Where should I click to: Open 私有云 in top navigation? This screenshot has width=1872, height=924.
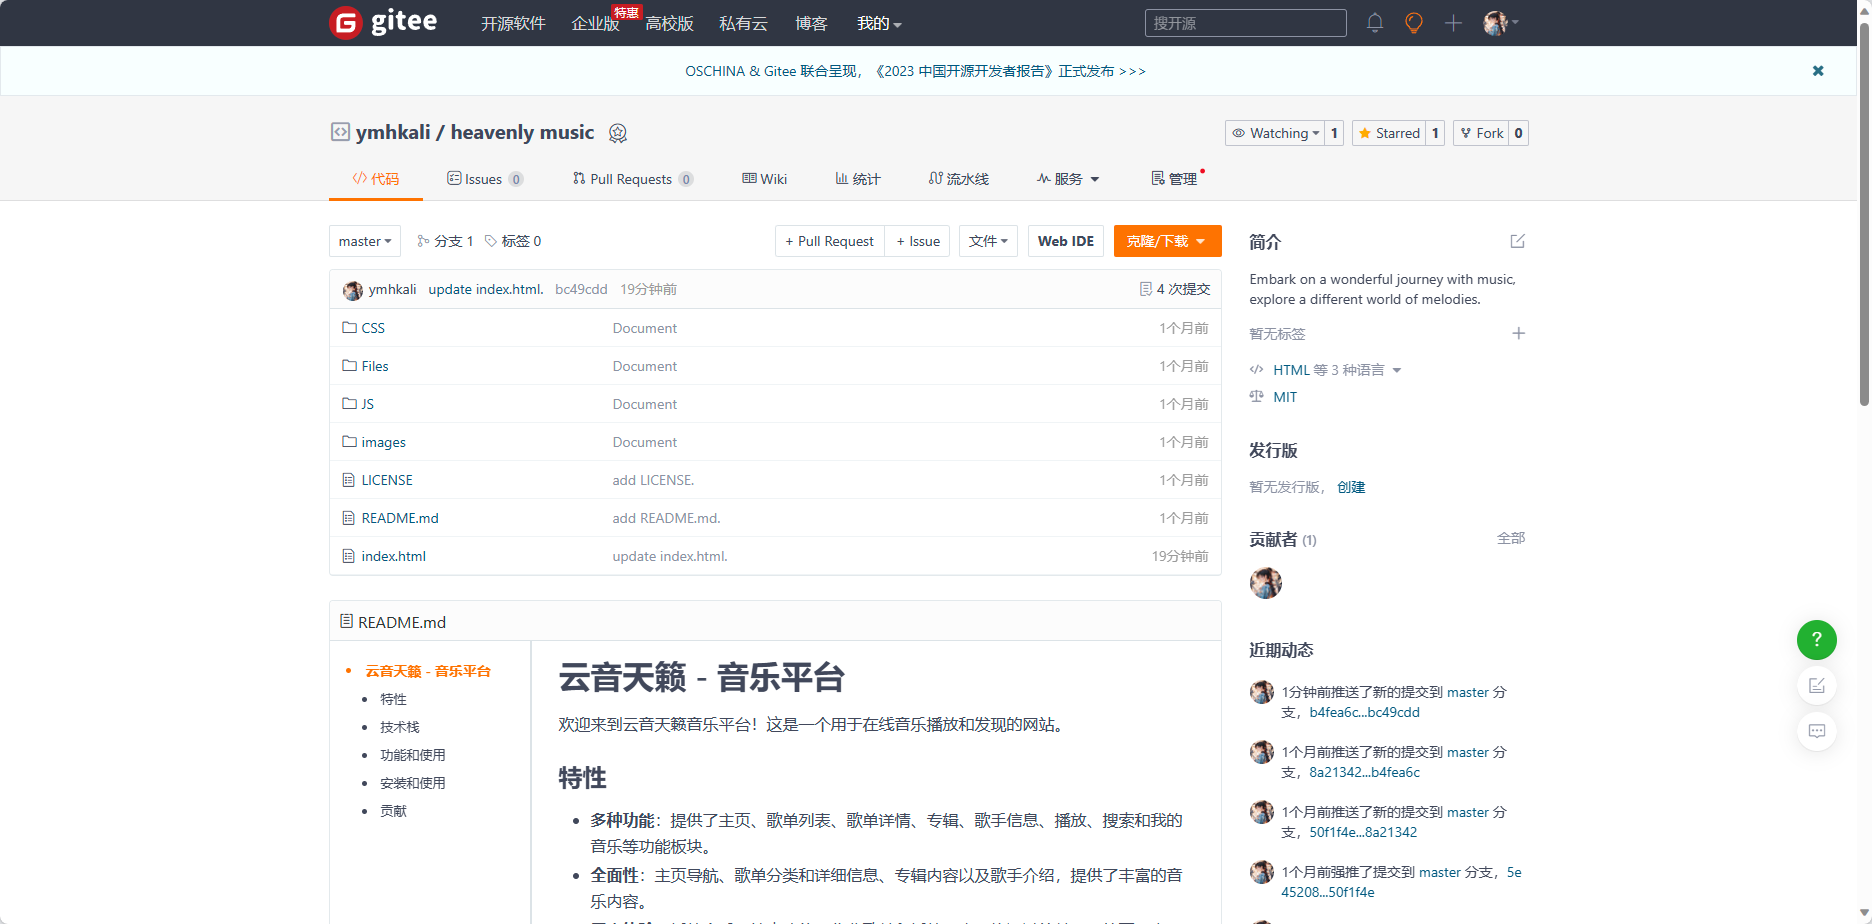coord(743,23)
